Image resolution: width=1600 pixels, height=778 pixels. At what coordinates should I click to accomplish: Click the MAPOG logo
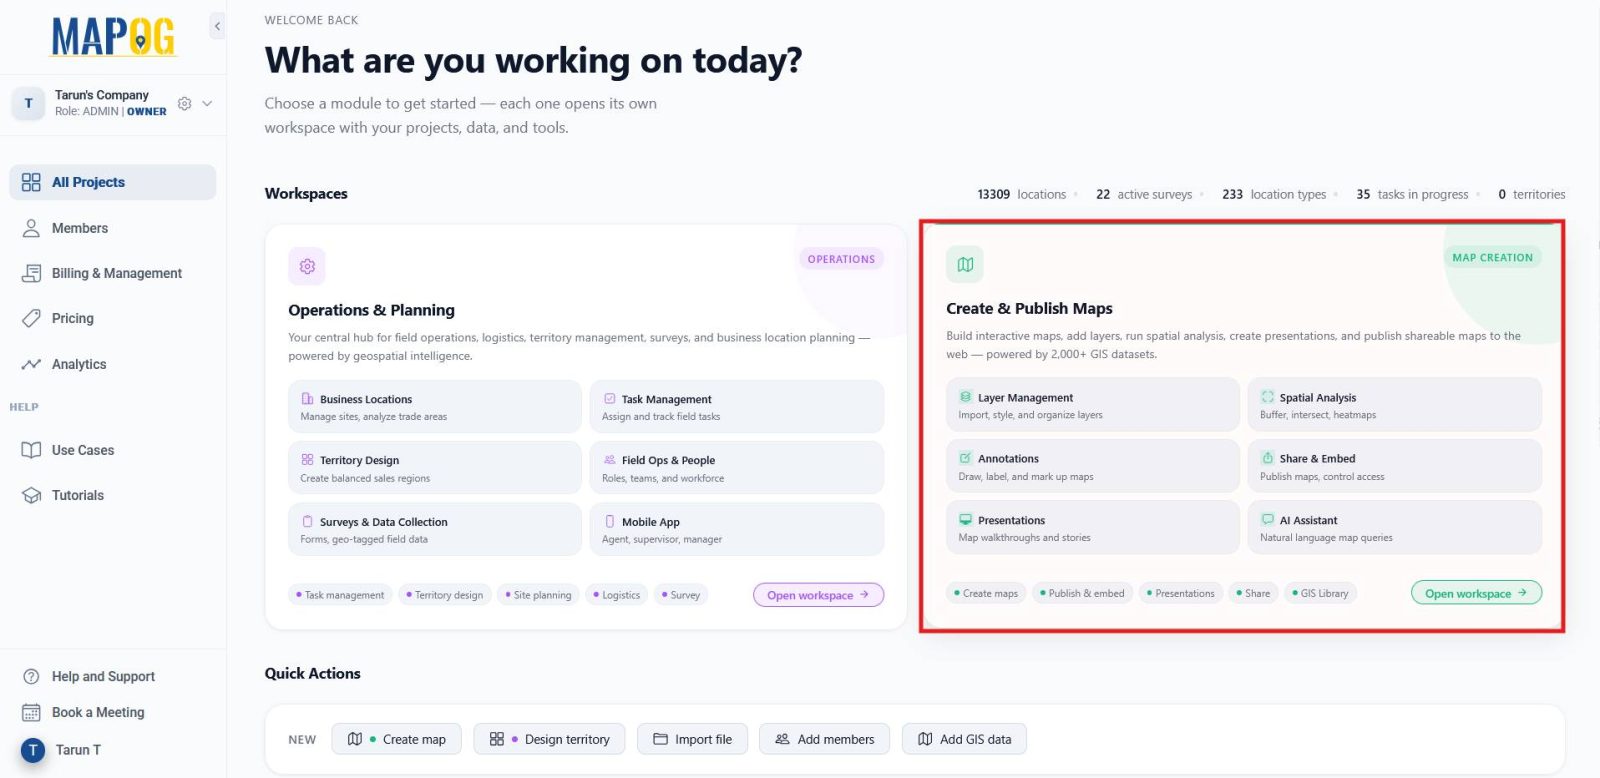[x=114, y=37]
